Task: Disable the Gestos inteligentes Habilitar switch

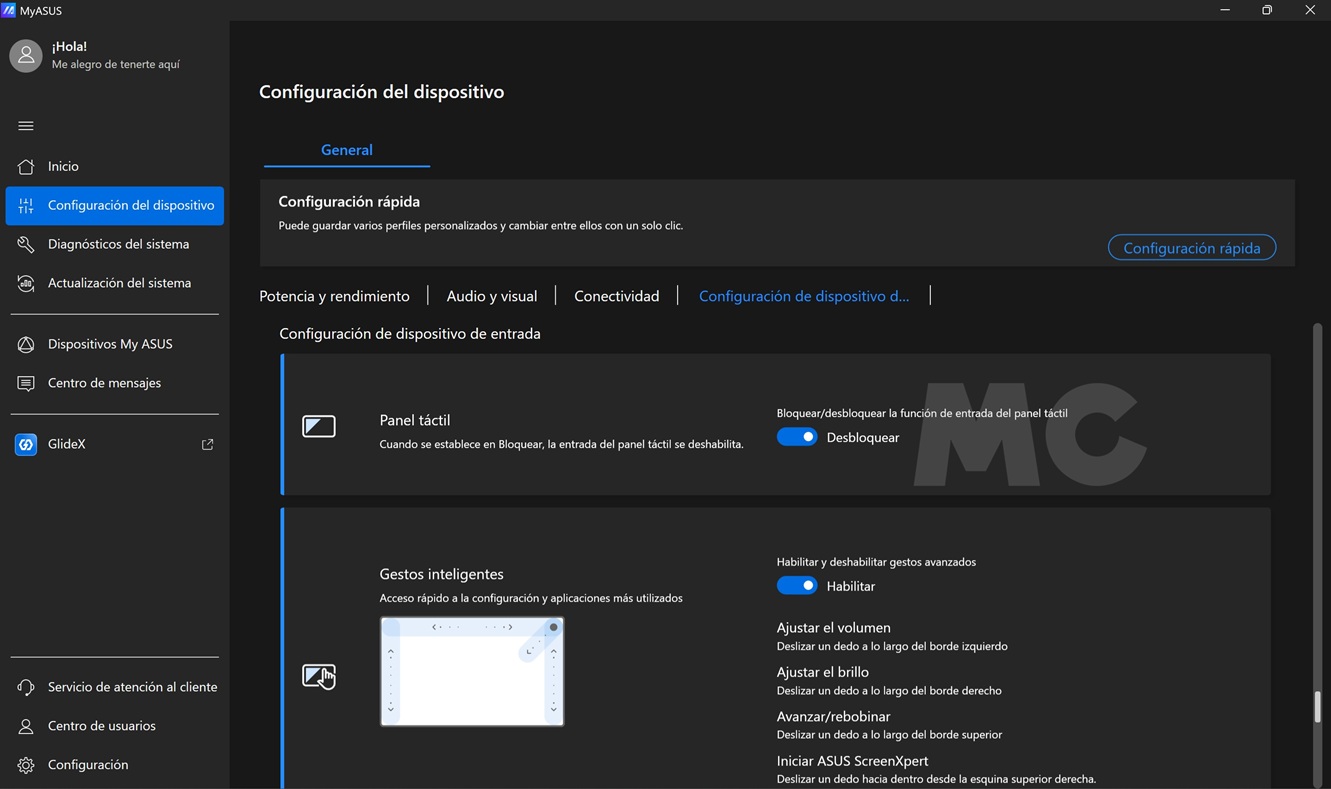Action: pos(797,586)
